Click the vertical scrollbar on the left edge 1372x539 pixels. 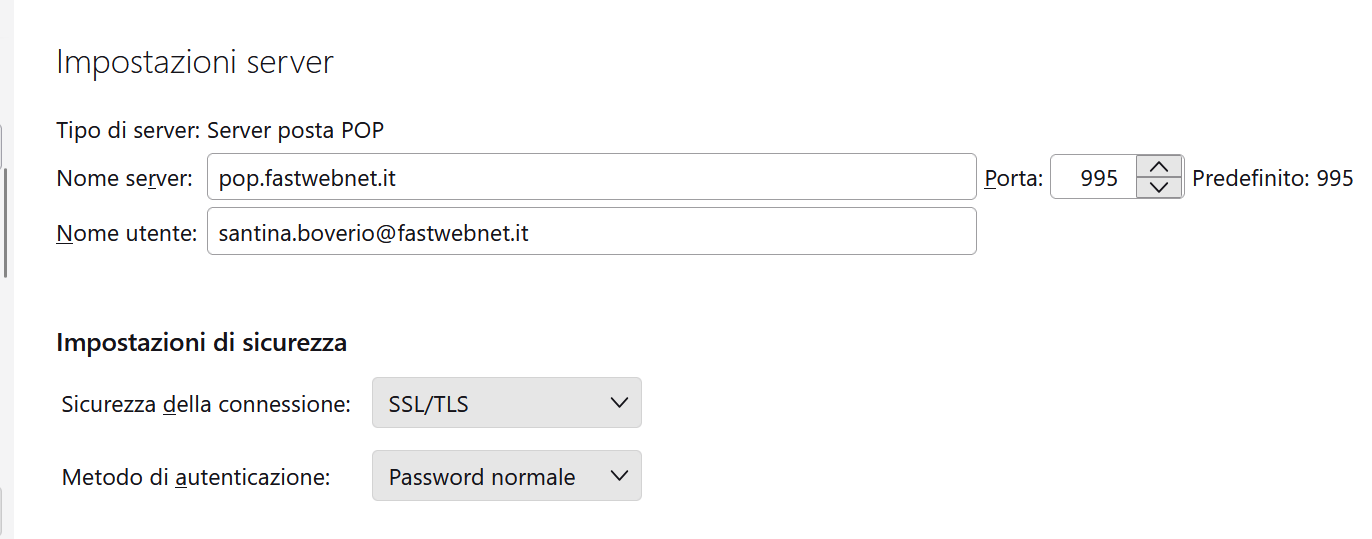click(6, 222)
